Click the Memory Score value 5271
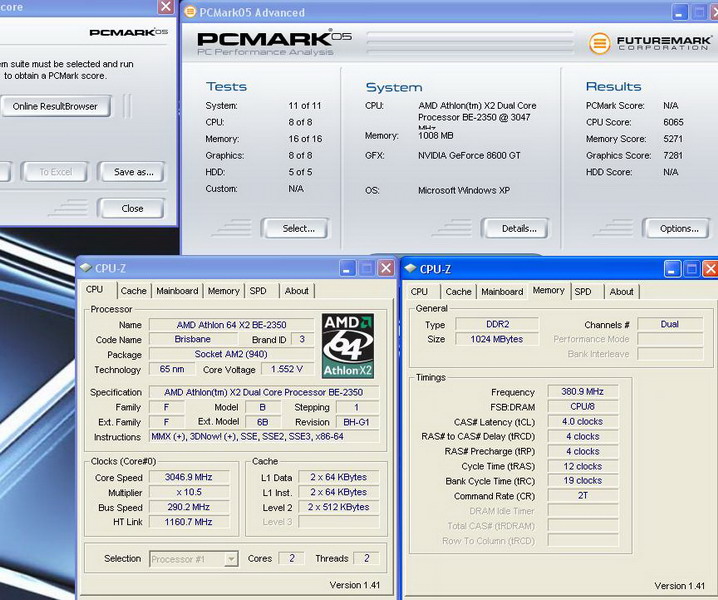718x600 pixels. tap(673, 139)
